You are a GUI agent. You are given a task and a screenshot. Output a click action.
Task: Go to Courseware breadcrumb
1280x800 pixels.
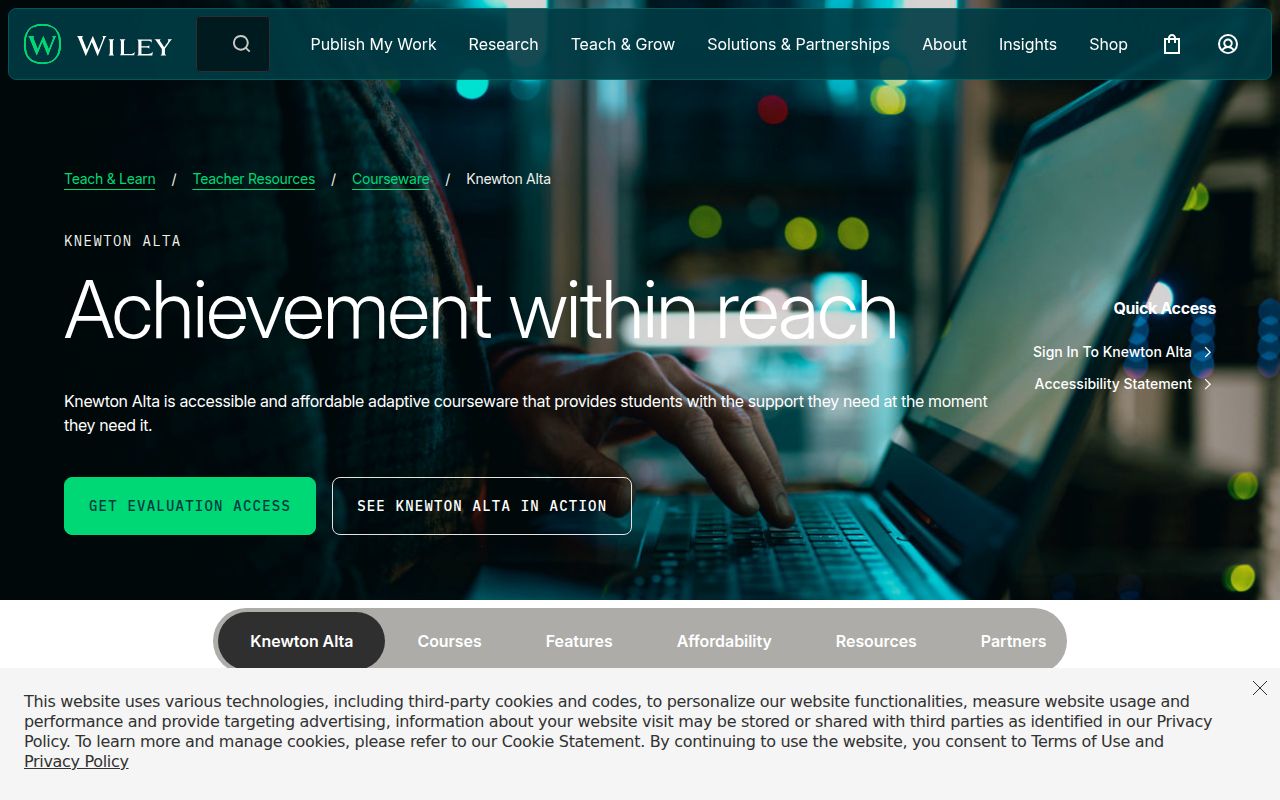391,179
